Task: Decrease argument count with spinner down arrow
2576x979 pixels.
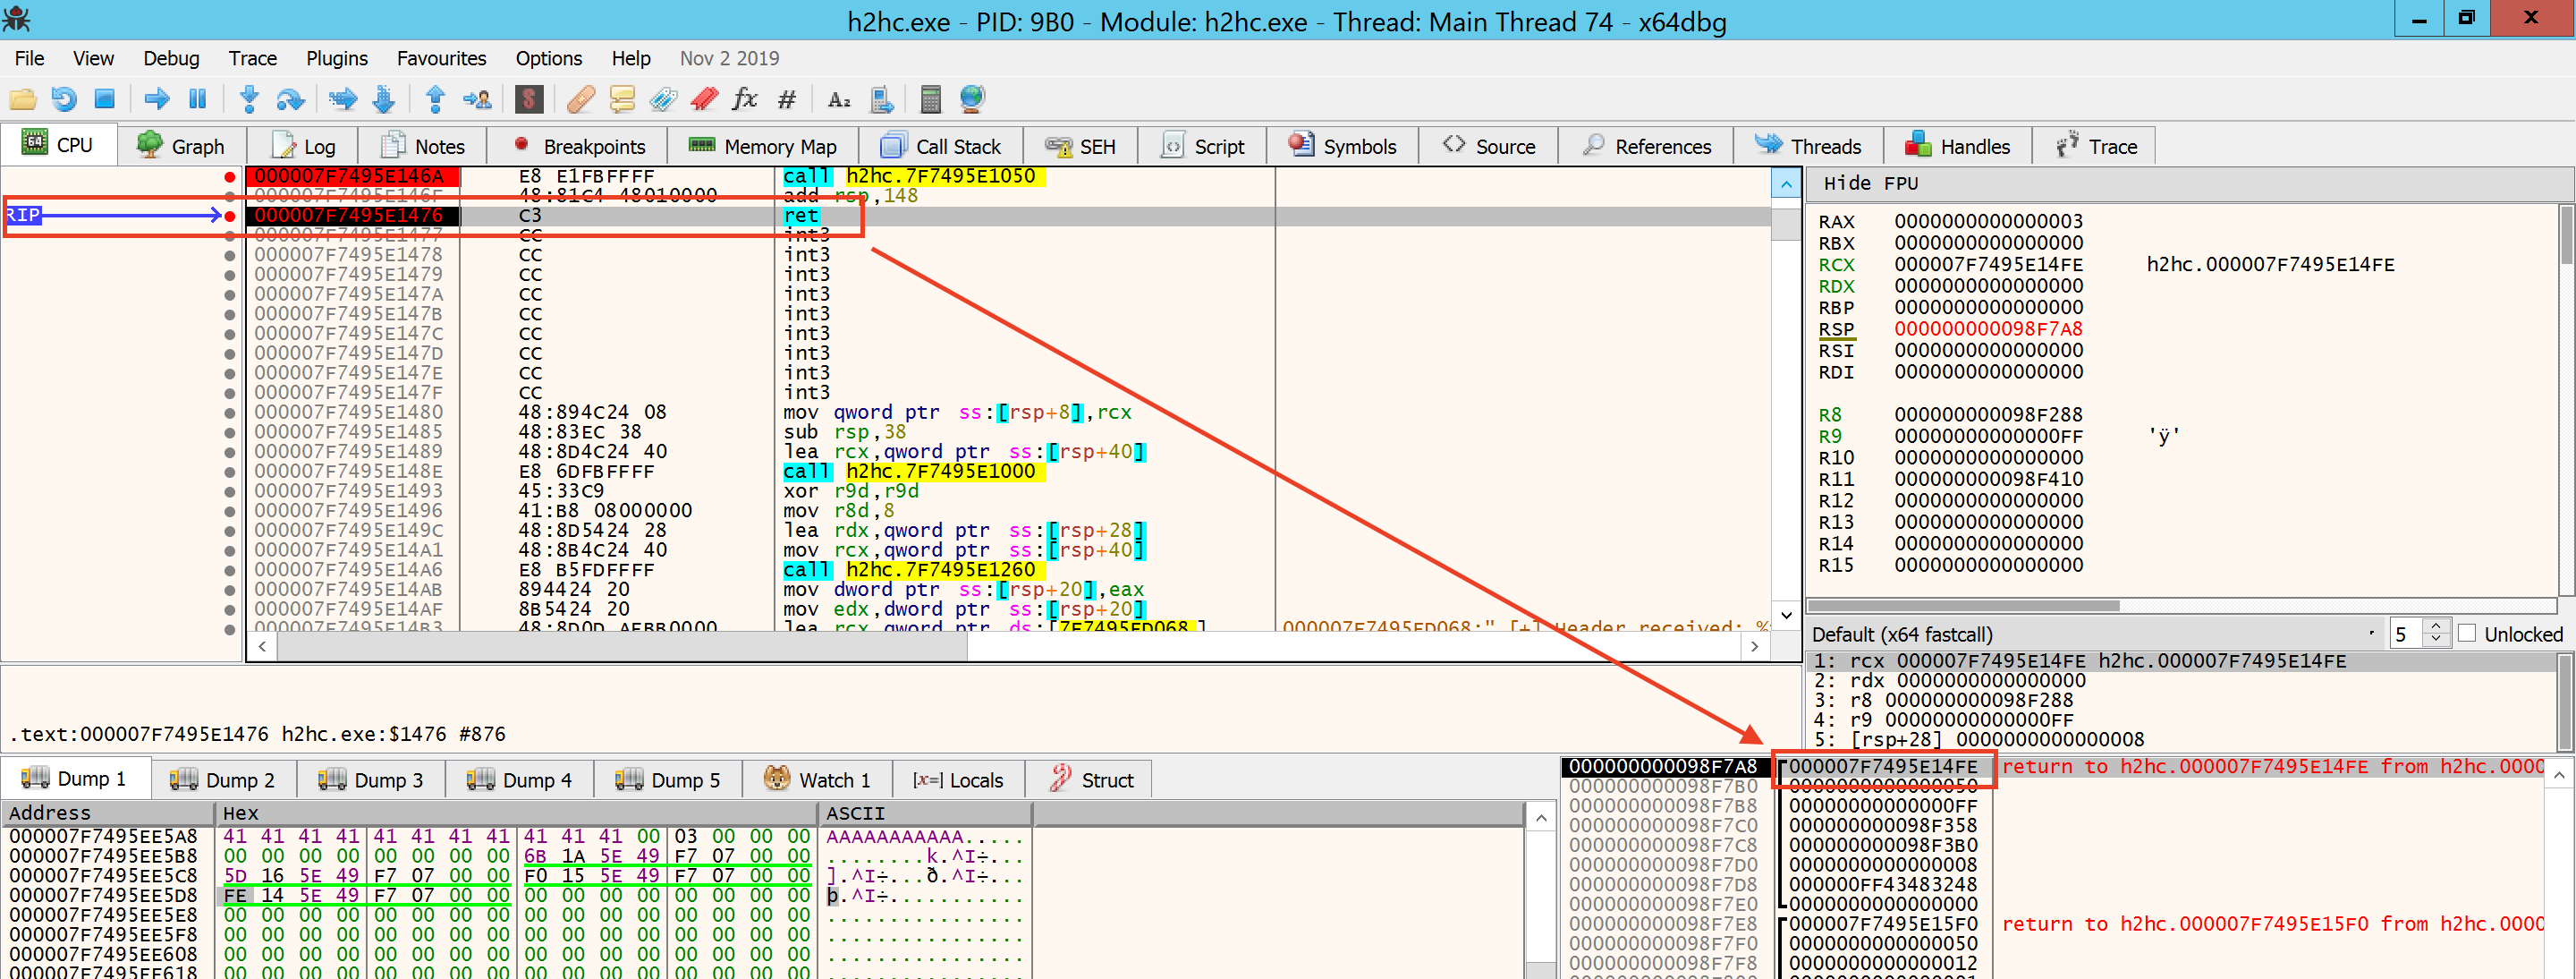Action: (2436, 640)
